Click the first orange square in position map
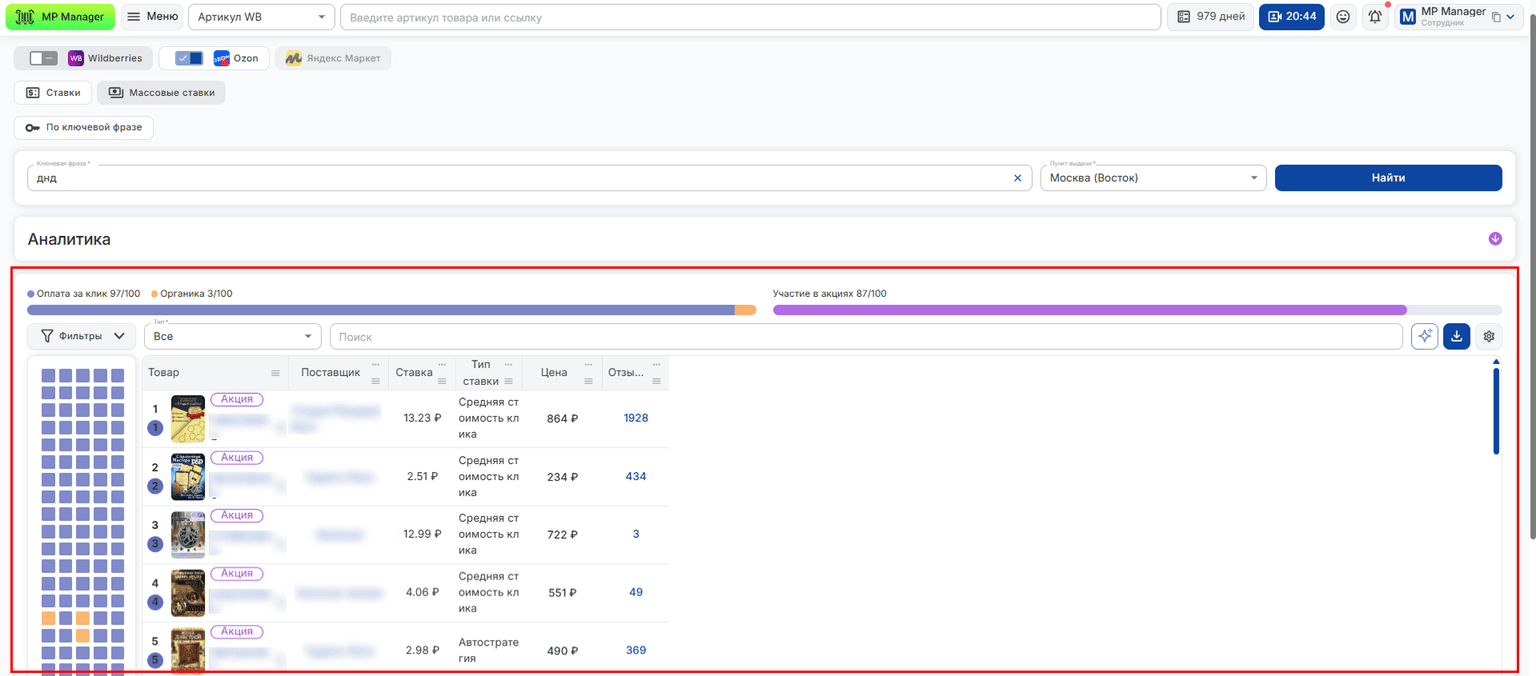 click(48, 618)
